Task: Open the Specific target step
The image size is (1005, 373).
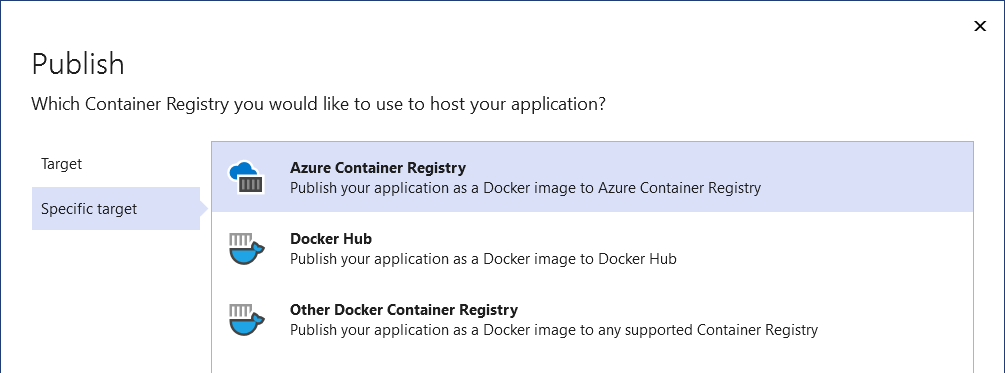Action: (x=116, y=208)
